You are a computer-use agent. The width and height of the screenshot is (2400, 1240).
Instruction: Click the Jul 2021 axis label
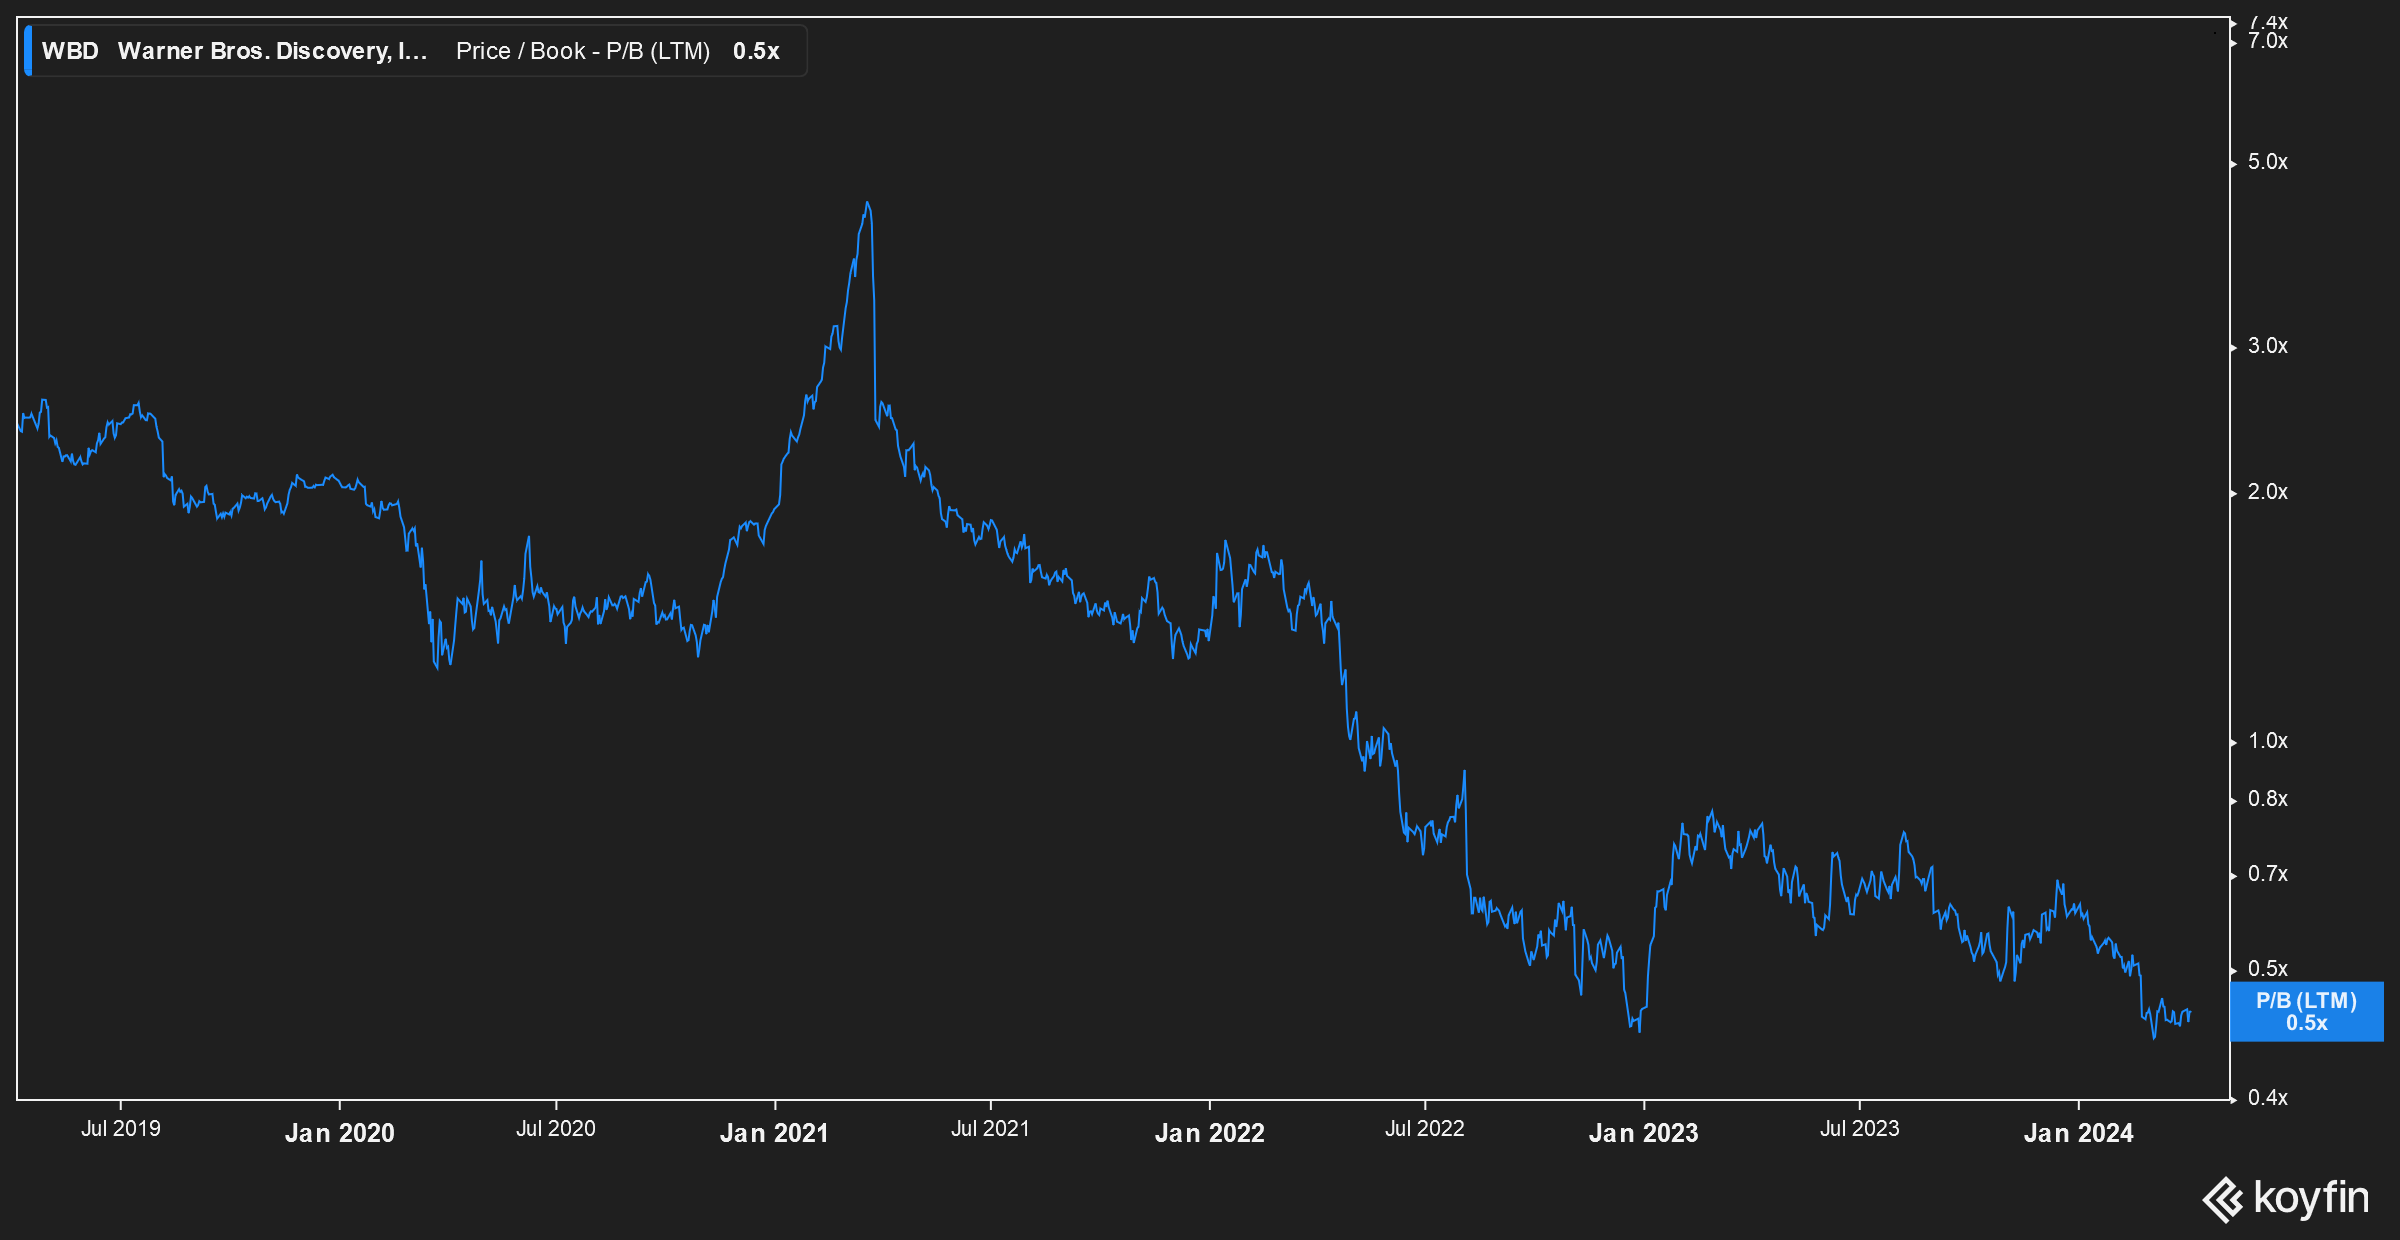991,1128
